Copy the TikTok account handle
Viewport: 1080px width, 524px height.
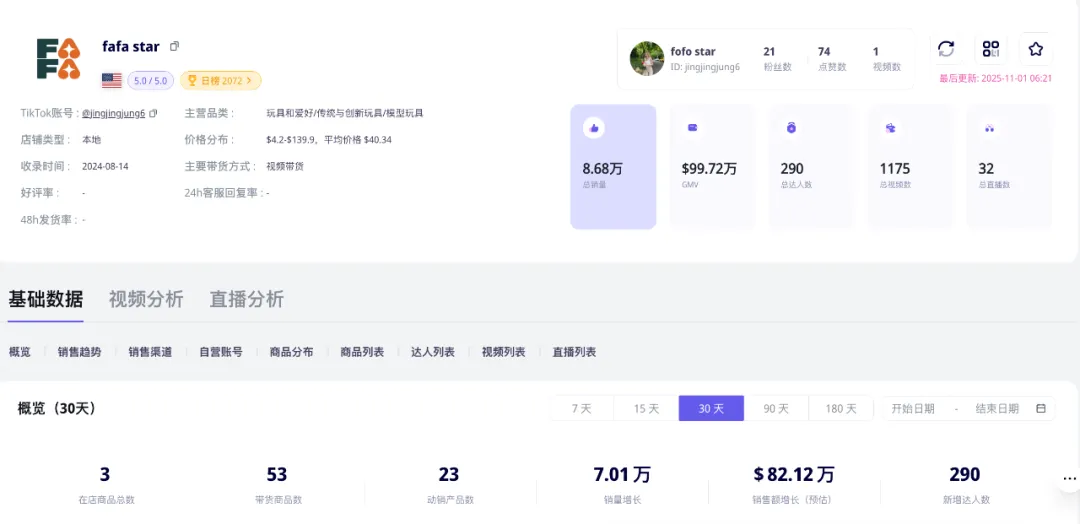(153, 113)
